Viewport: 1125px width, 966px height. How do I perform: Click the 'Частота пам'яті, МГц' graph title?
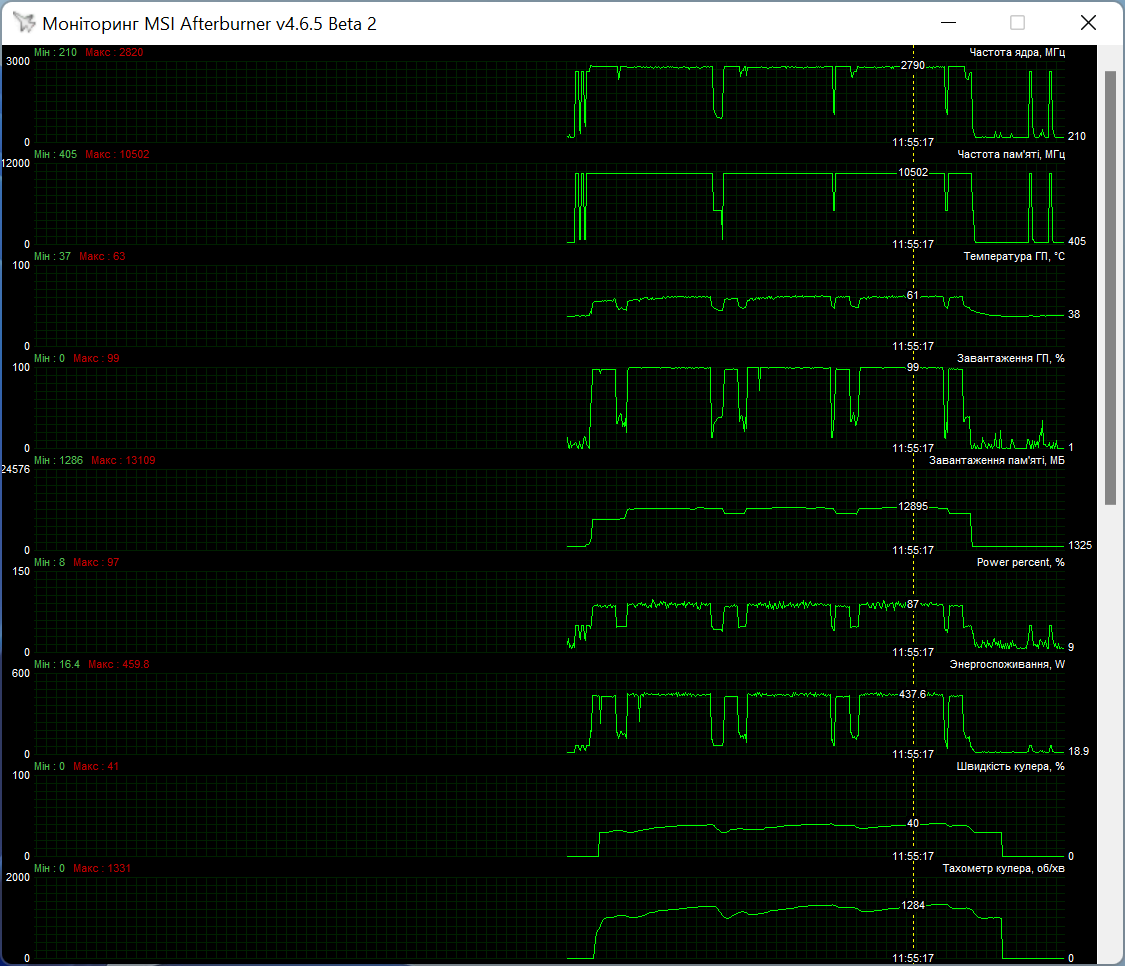tap(1011, 154)
